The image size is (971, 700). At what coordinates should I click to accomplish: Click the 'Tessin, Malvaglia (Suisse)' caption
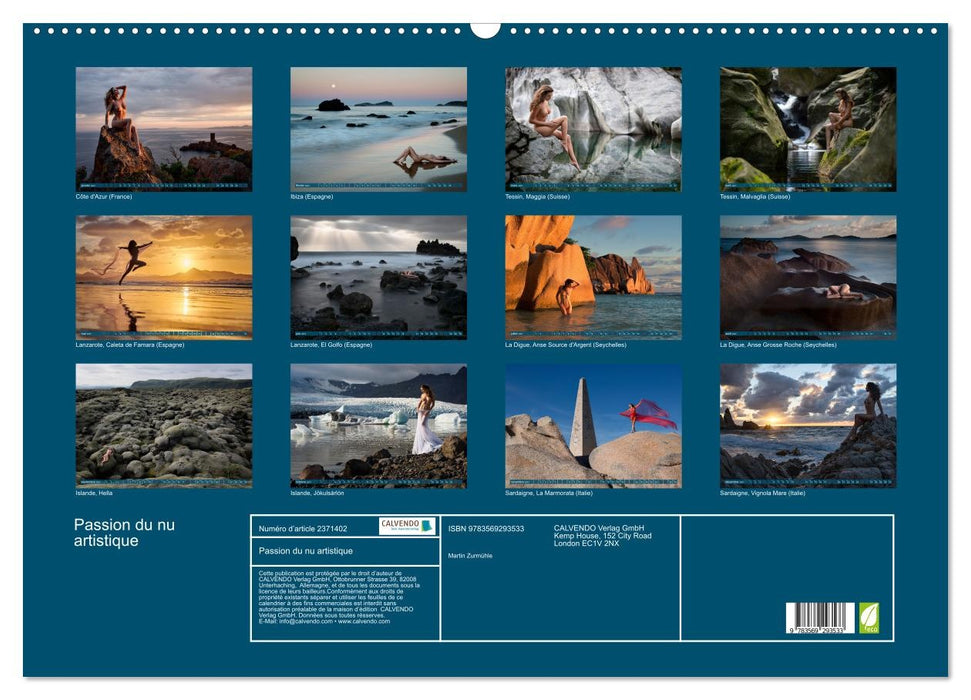pos(755,196)
